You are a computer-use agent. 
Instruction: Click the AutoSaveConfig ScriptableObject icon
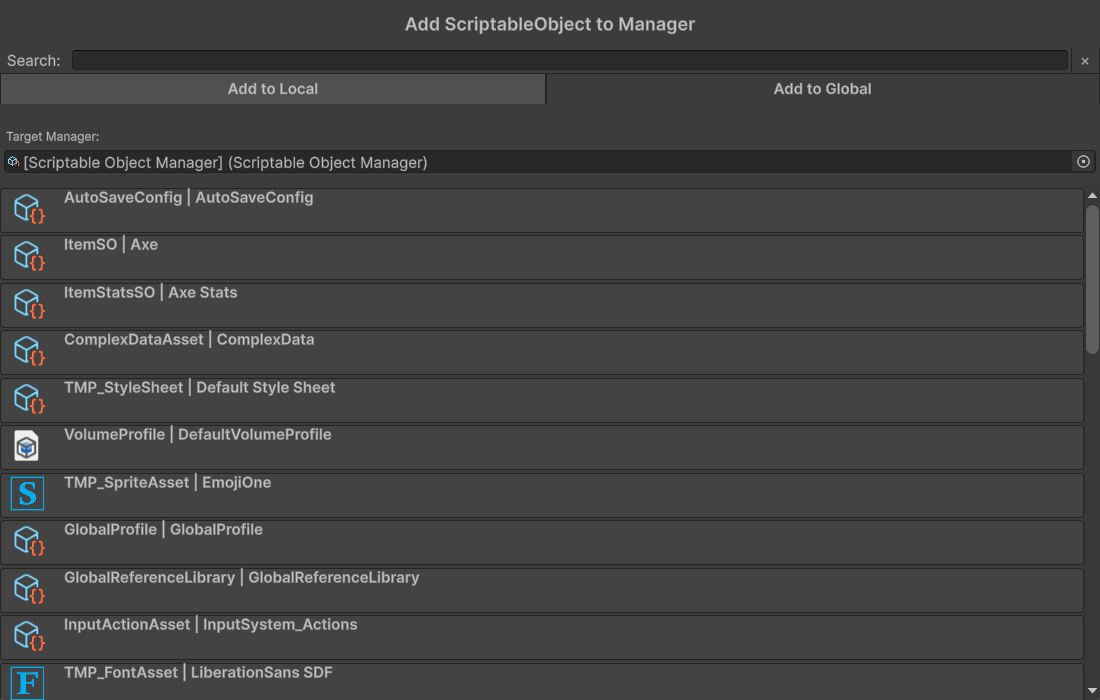tap(28, 209)
